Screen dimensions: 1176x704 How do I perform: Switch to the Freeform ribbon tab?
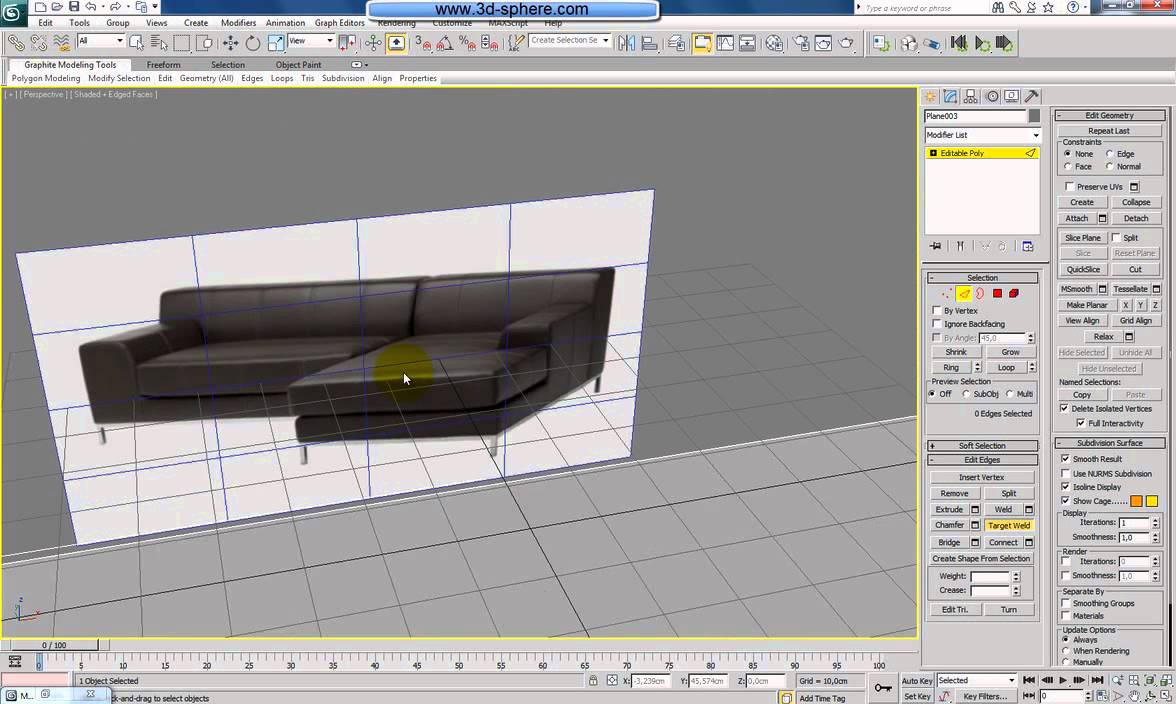point(164,64)
